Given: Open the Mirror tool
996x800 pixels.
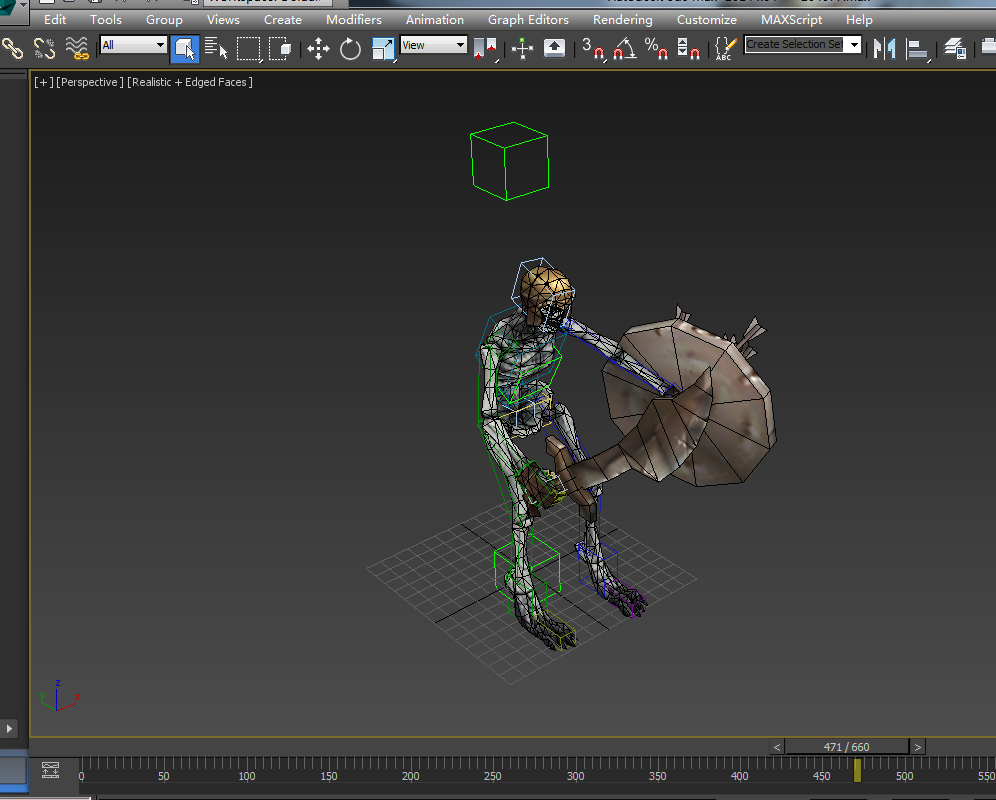Looking at the screenshot, I should pos(884,47).
